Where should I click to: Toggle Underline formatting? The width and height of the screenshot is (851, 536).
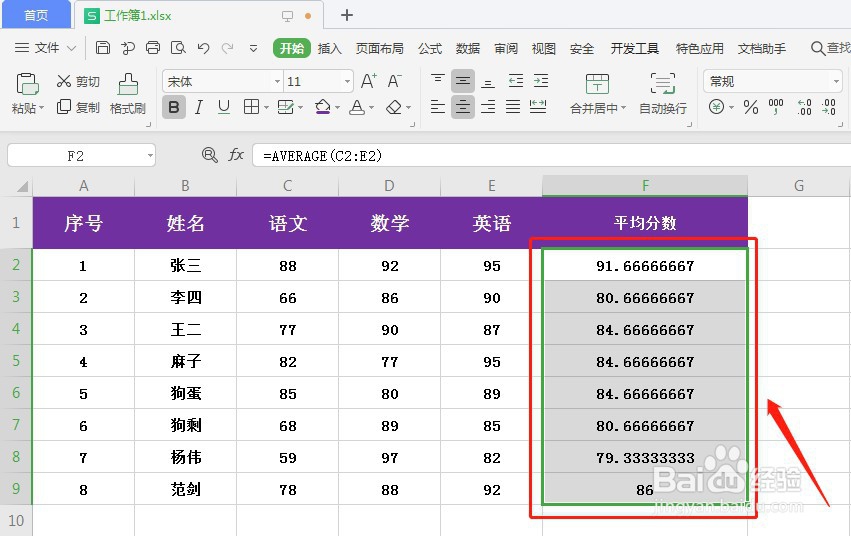[224, 107]
